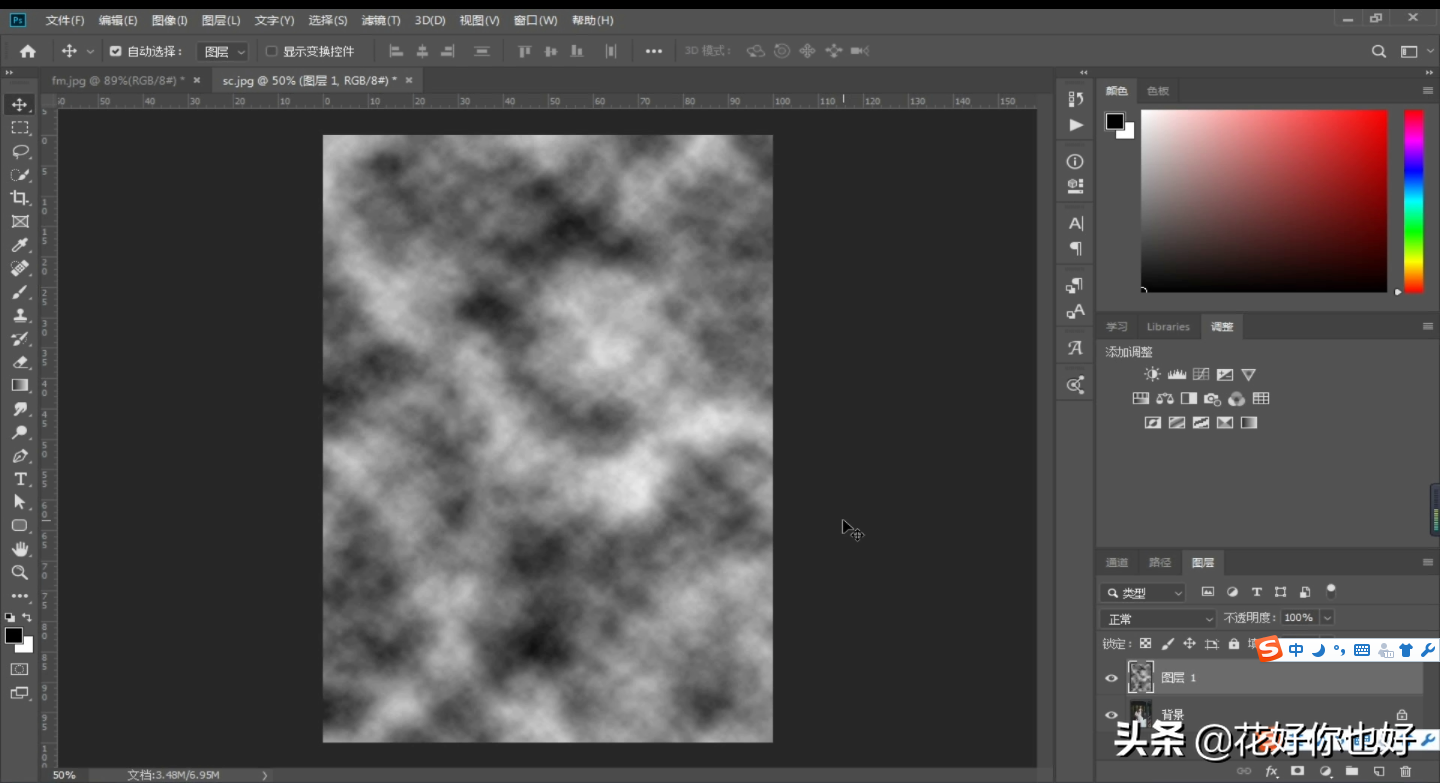Select the Brush tool

[x=20, y=292]
